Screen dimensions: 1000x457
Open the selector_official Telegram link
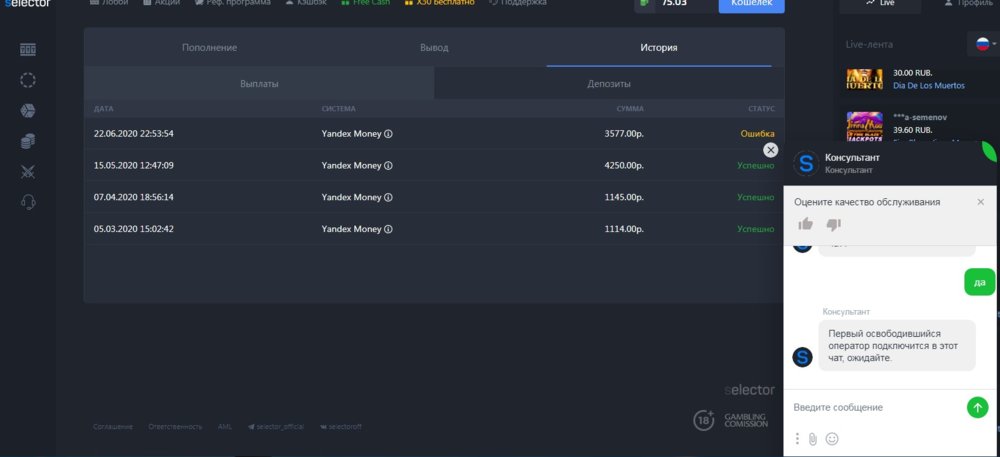click(276, 426)
